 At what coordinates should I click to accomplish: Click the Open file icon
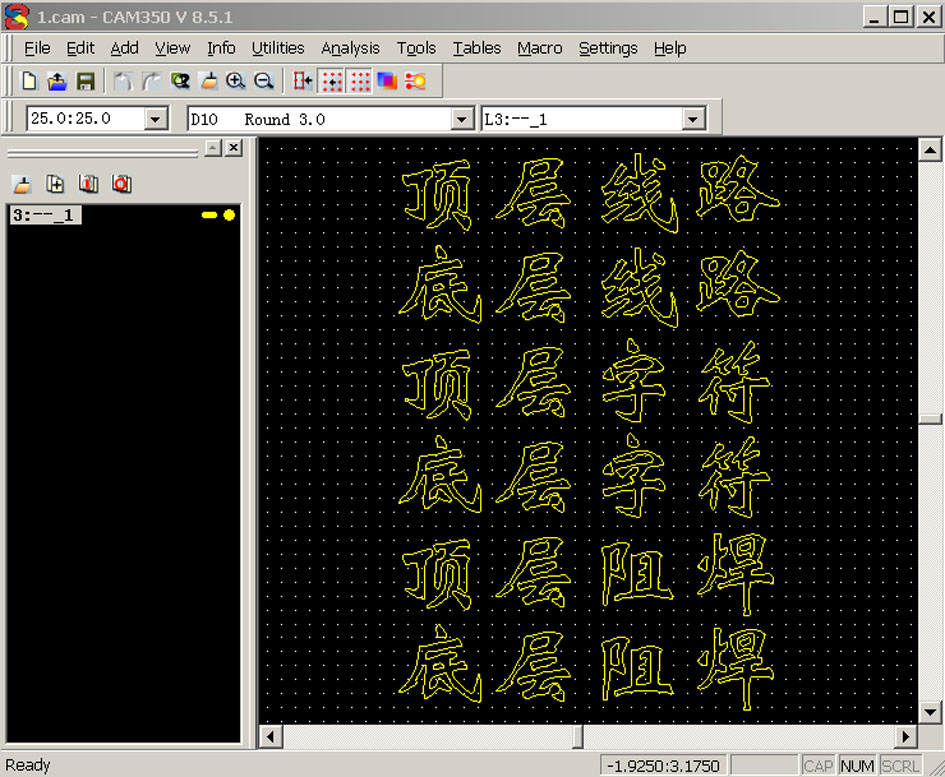[x=57, y=81]
